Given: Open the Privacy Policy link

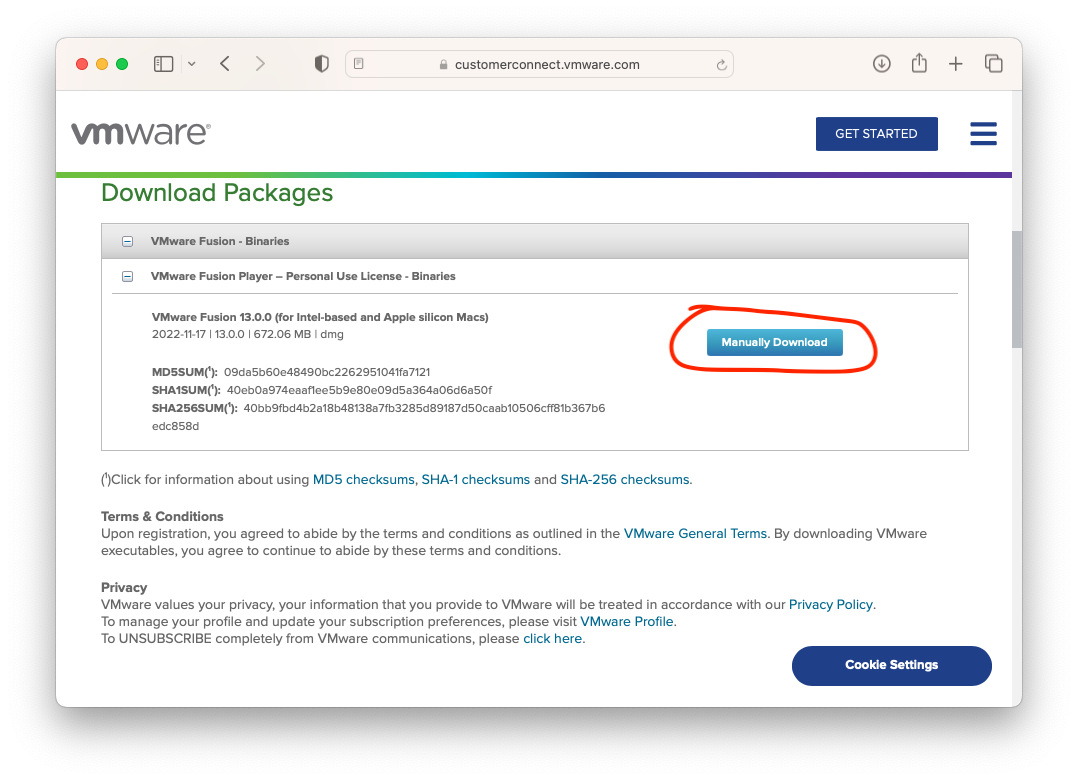Looking at the screenshot, I should 830,604.
